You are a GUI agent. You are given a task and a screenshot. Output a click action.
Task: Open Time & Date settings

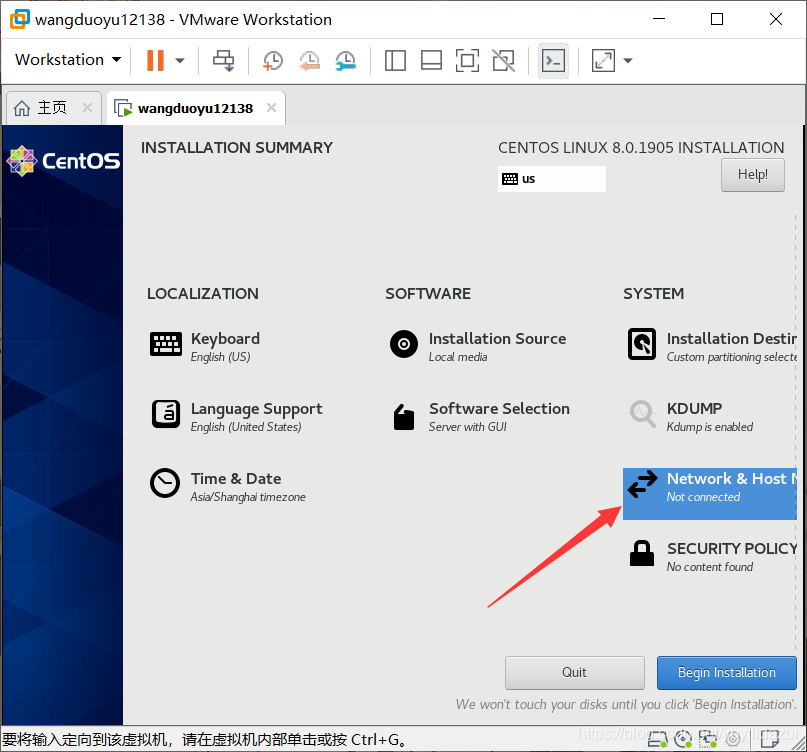(227, 486)
